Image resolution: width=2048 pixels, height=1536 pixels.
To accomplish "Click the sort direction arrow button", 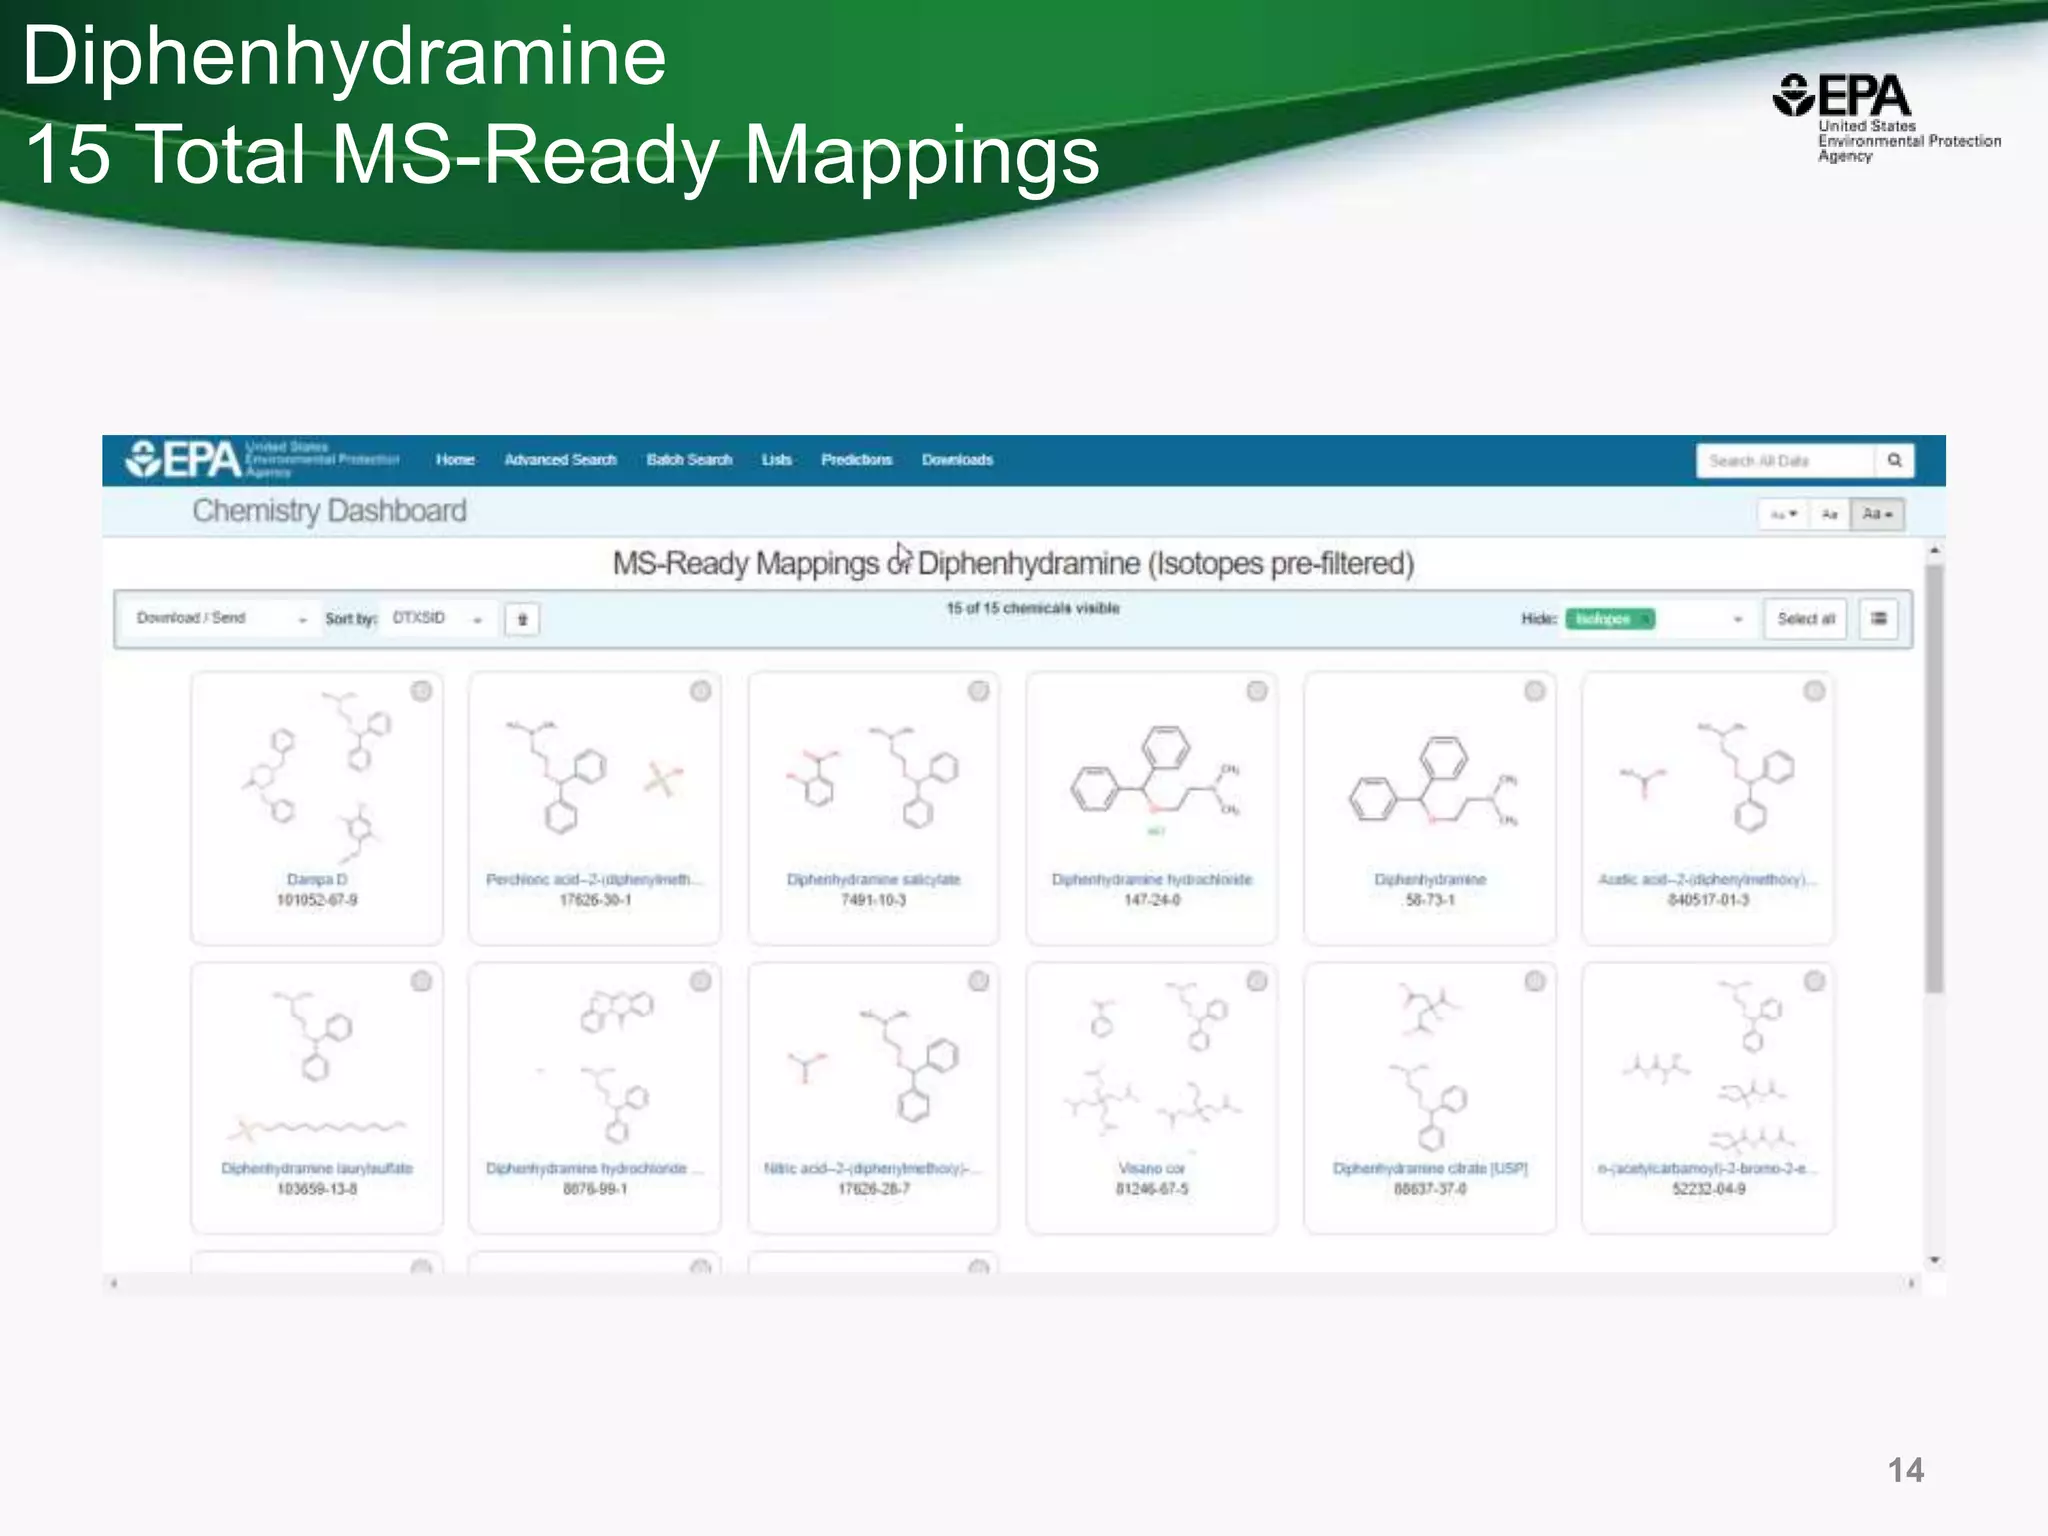I will pos(522,619).
